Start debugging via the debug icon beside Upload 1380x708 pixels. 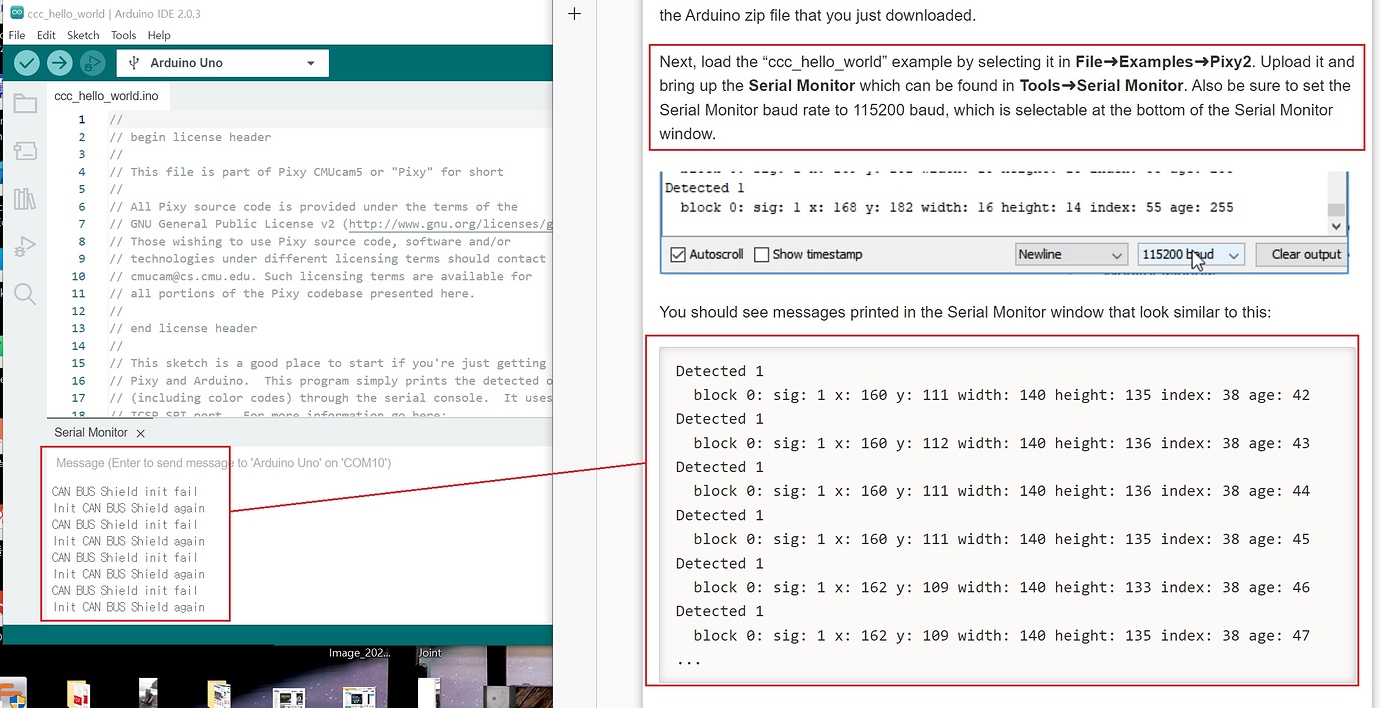click(x=90, y=62)
